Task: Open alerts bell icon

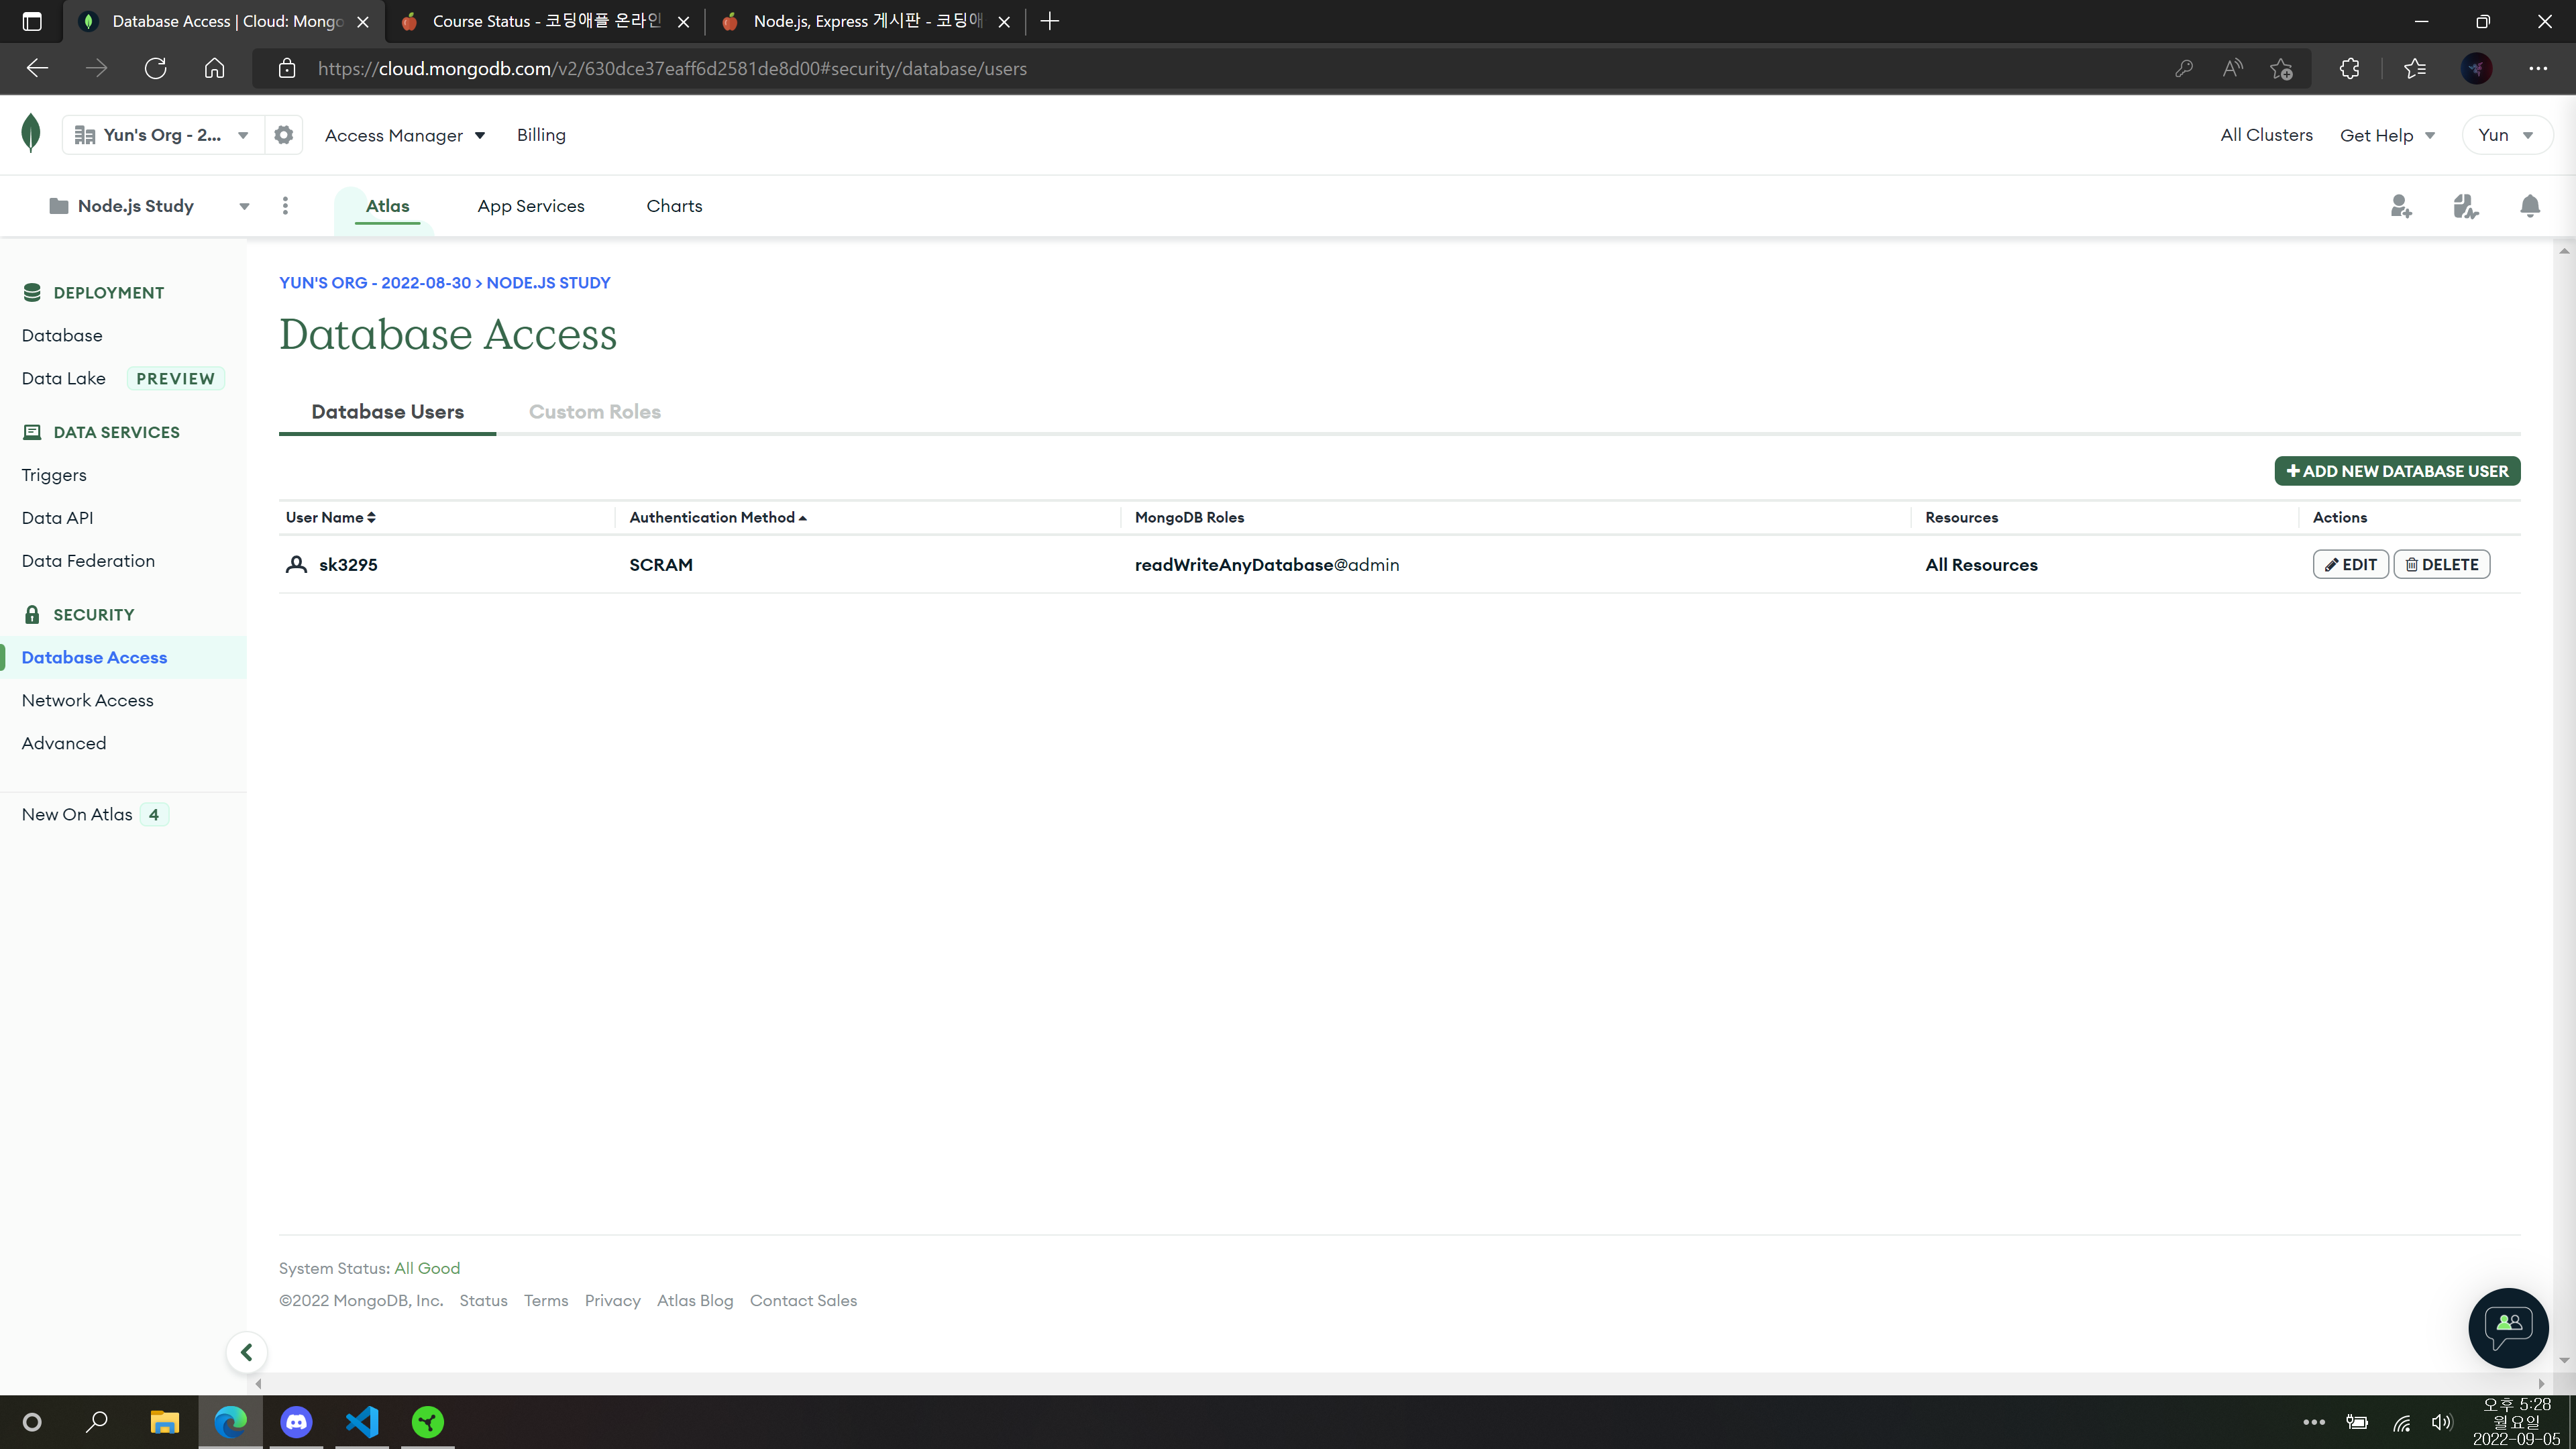Action: coord(2530,206)
